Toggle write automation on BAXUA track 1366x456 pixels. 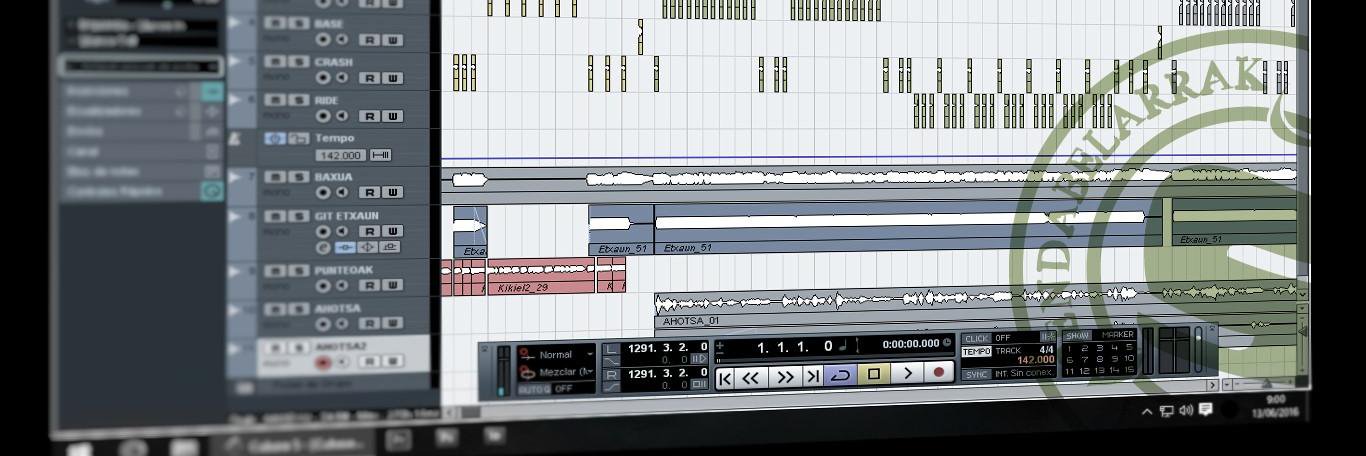pos(392,193)
